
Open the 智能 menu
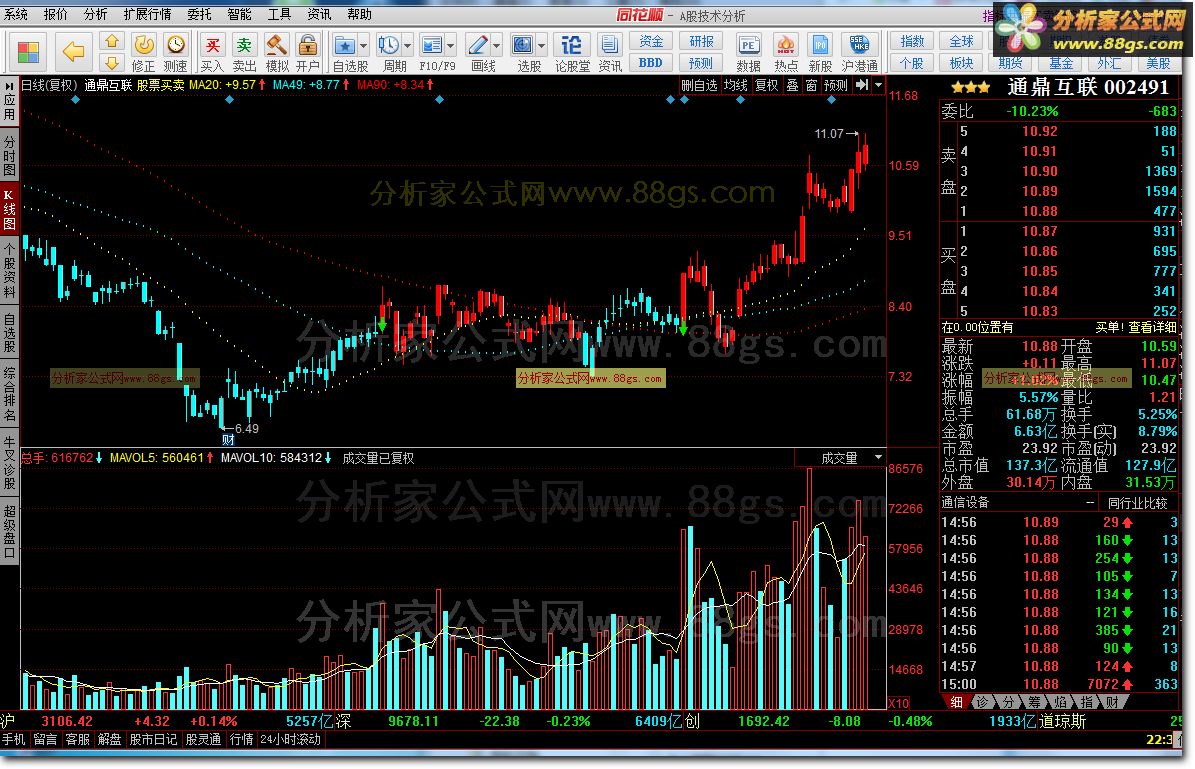pos(239,14)
